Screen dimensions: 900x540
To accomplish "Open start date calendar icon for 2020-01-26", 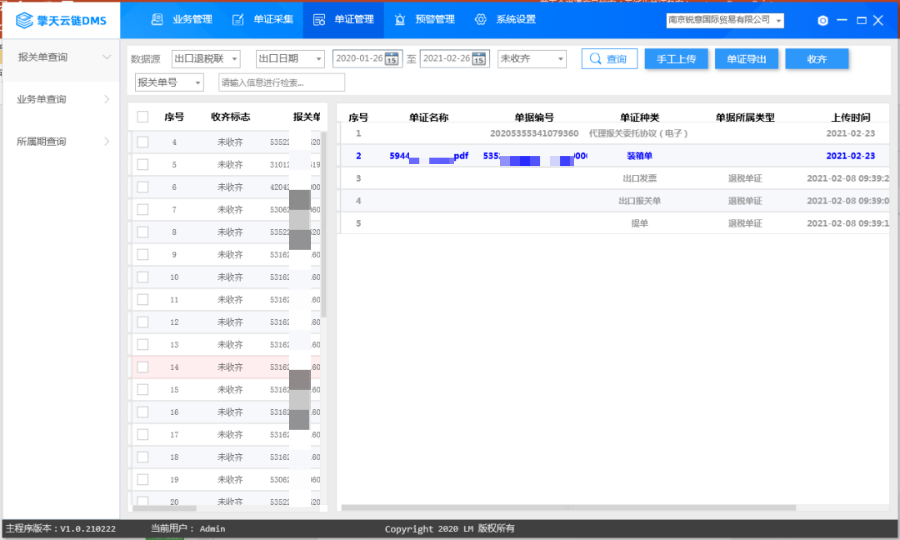I will [391, 59].
